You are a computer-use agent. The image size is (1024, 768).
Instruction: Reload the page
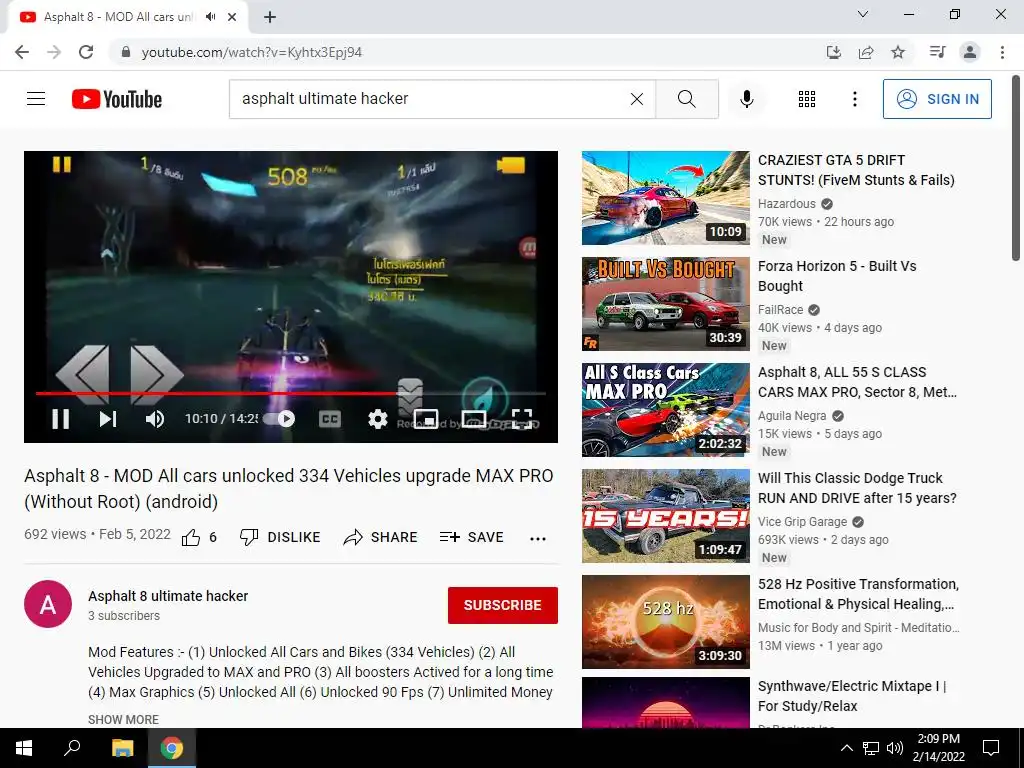tap(86, 52)
